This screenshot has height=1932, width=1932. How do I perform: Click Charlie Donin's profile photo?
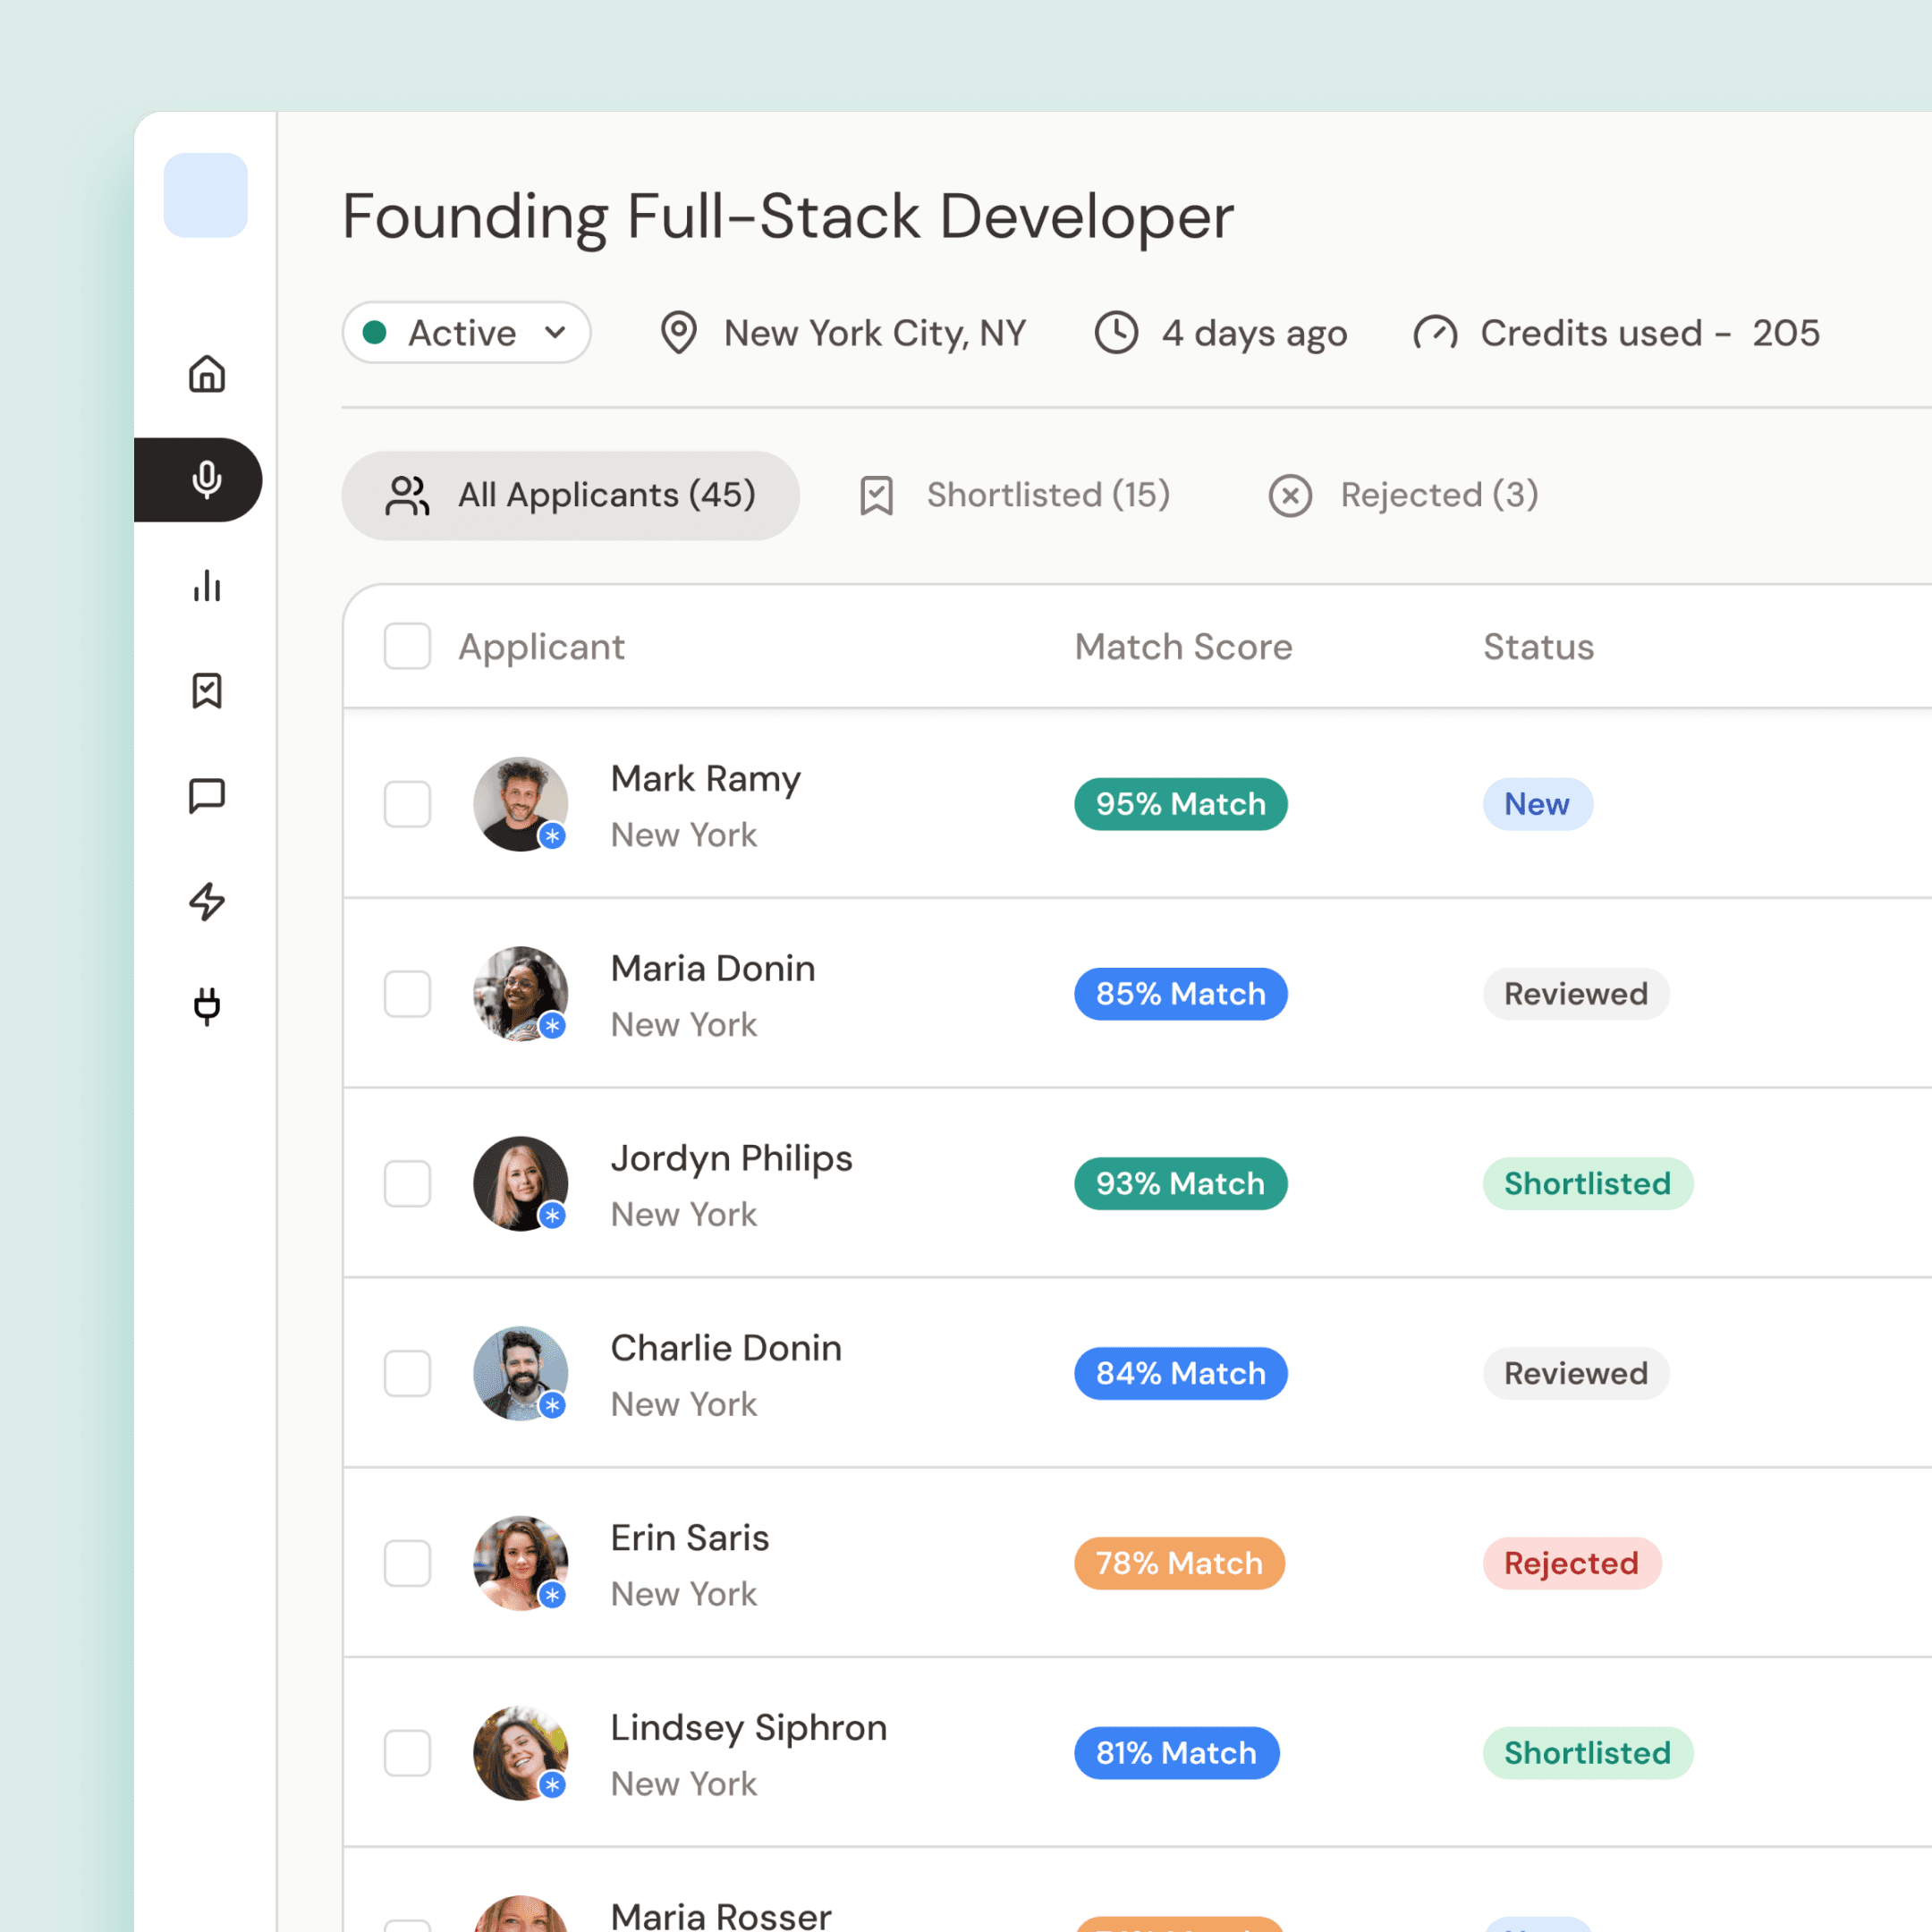point(520,1373)
